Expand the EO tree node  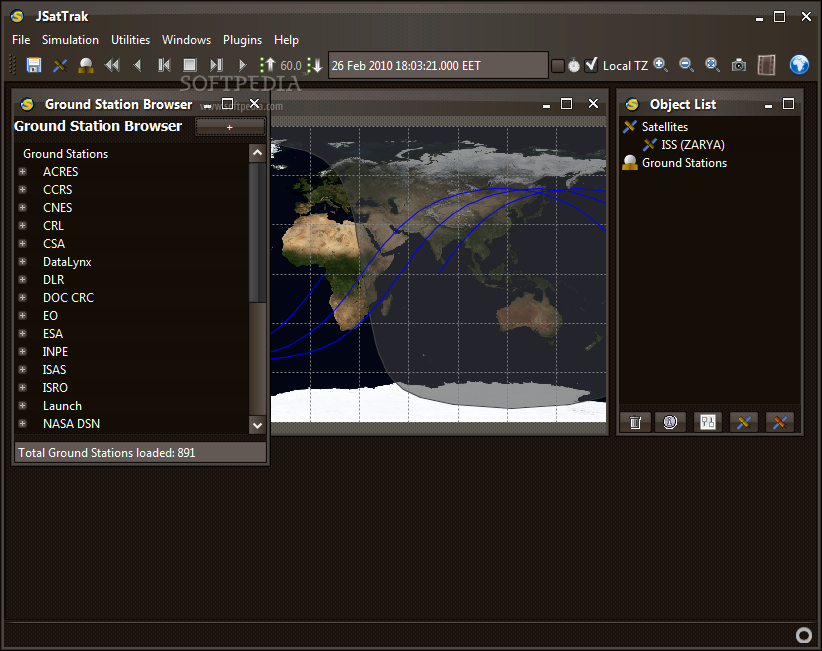coord(23,316)
